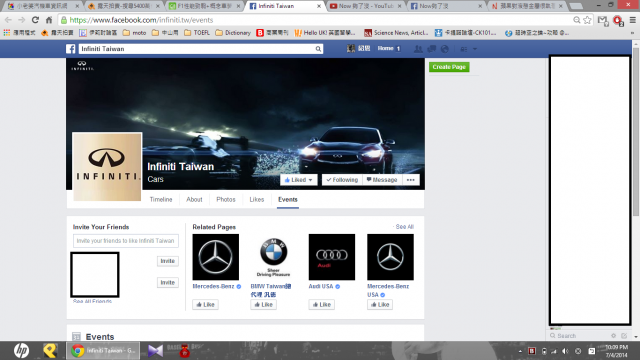Viewport: 640px width, 360px height.
Task: Open chat settings gear icon
Action: click(613, 336)
